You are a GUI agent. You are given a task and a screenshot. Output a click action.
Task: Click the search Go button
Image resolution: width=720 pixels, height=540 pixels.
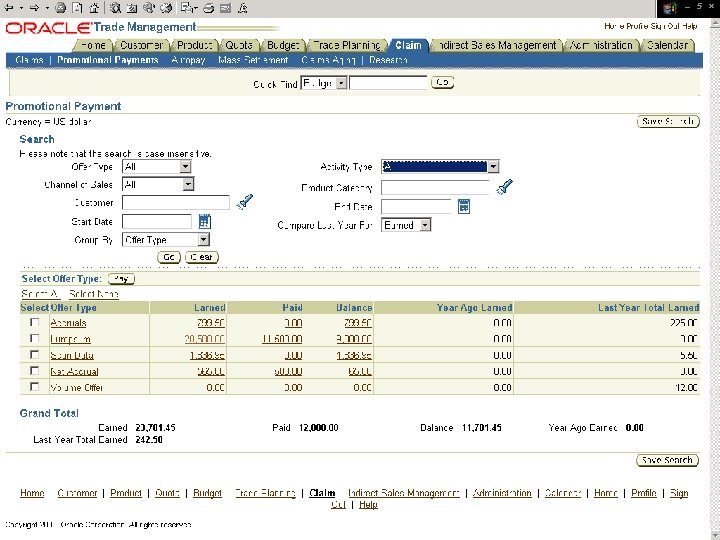169,257
